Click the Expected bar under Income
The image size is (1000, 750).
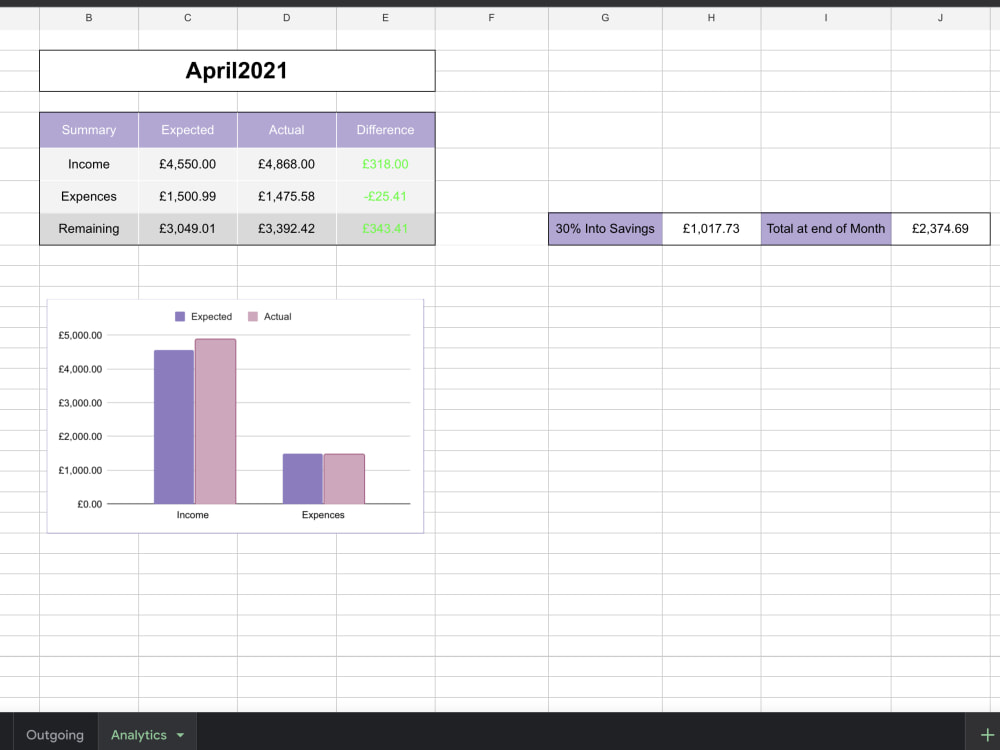pyautogui.click(x=172, y=425)
